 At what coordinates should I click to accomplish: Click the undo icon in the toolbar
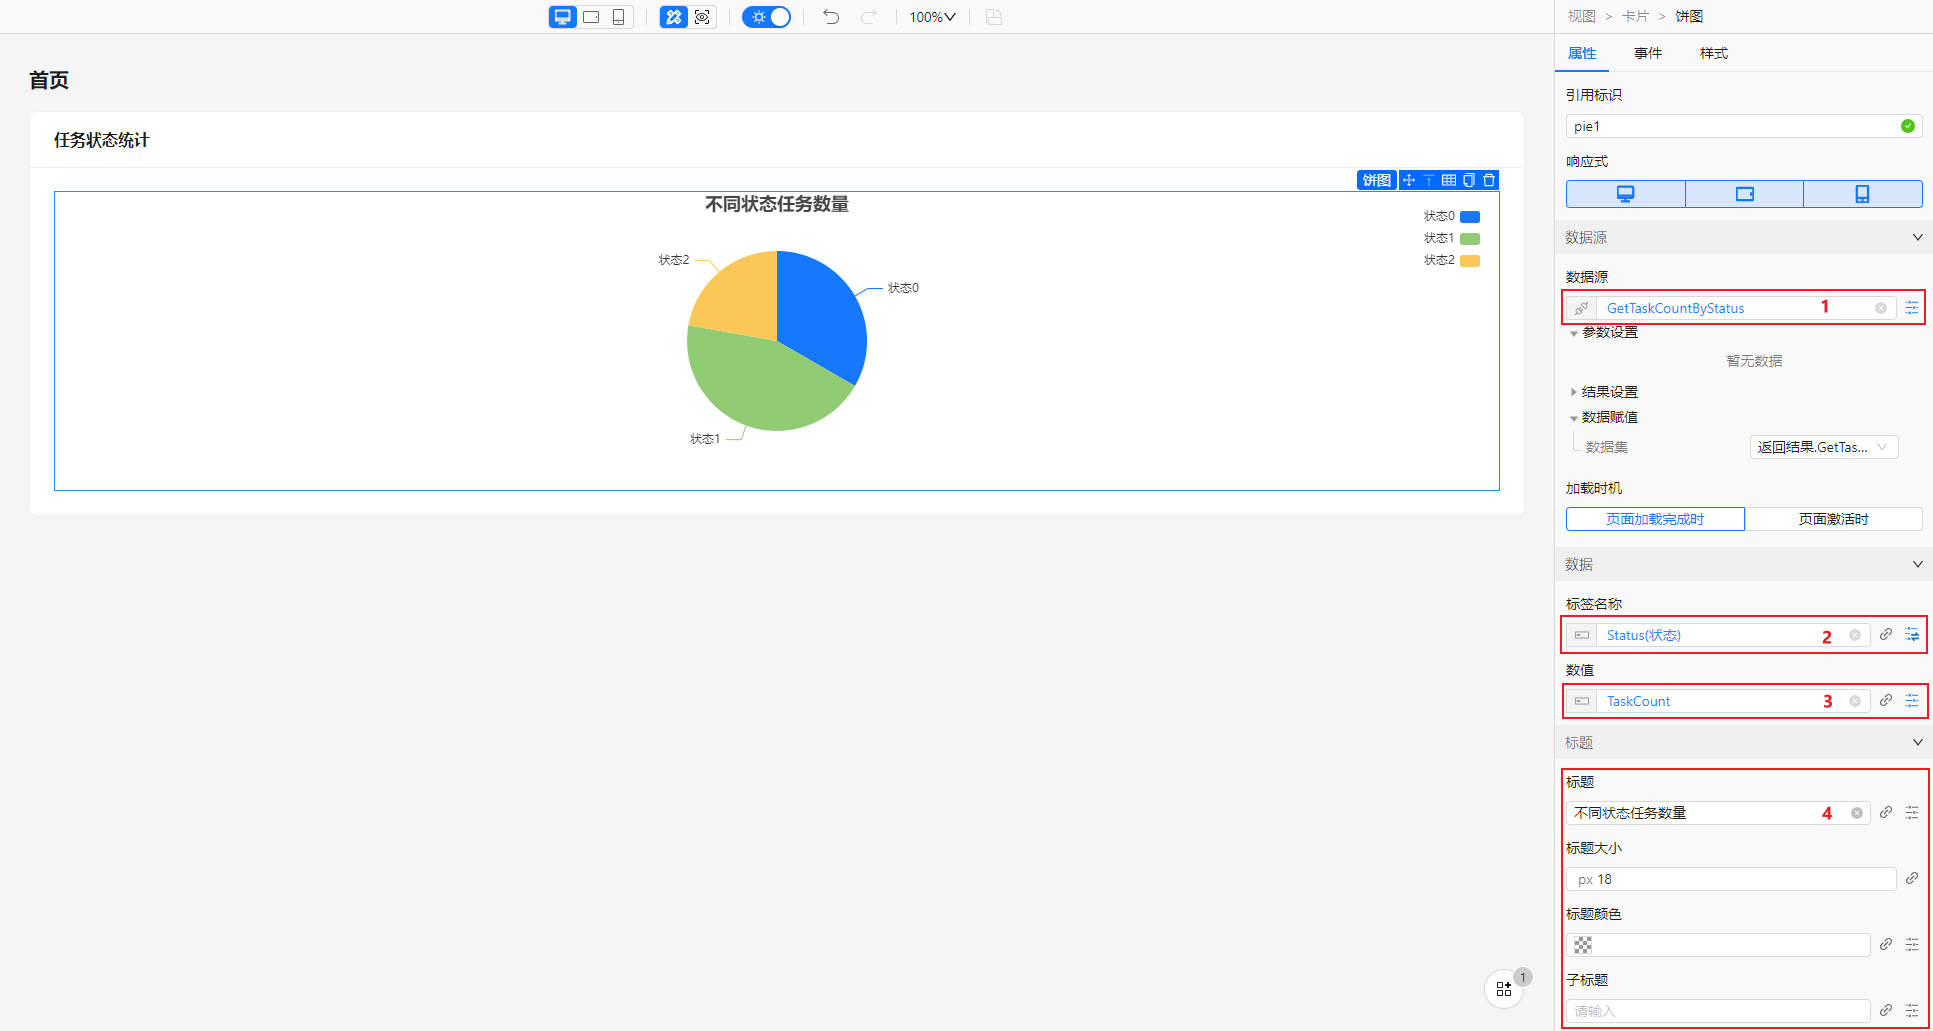pos(830,17)
